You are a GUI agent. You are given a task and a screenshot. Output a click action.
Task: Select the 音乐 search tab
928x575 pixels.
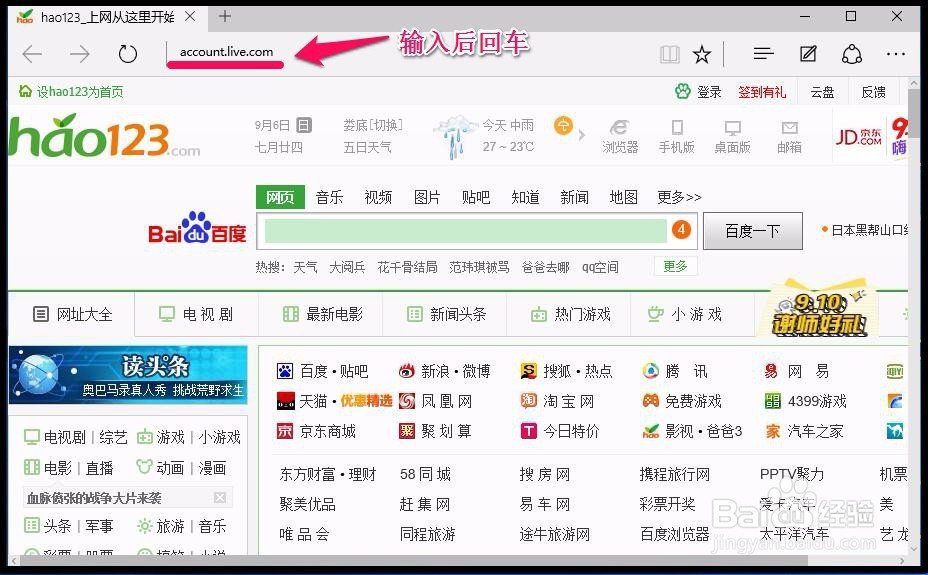tap(329, 197)
